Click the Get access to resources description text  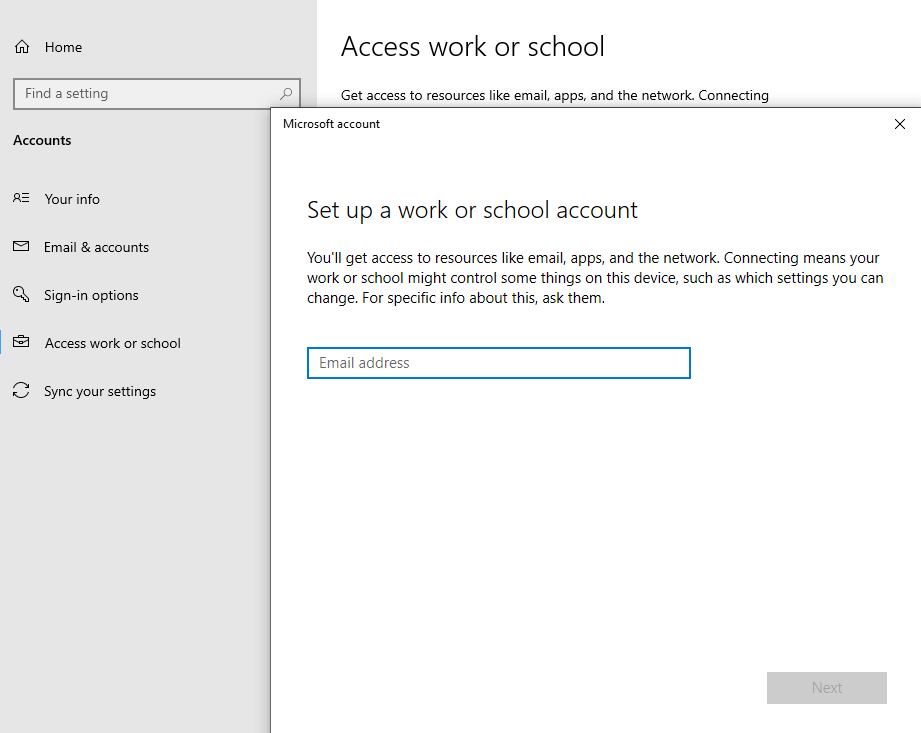click(554, 95)
